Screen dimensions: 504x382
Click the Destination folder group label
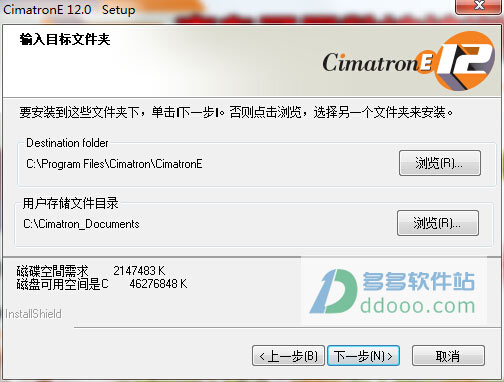[67, 143]
